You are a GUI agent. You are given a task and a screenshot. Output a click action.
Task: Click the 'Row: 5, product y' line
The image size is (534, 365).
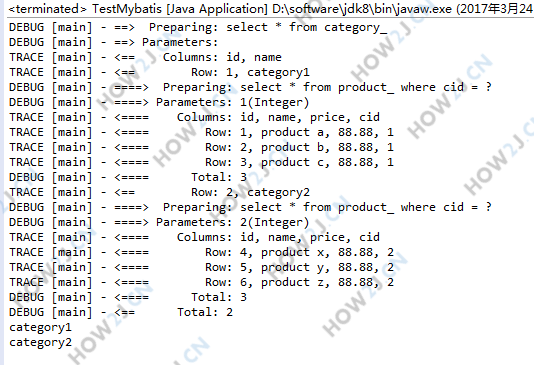pyautogui.click(x=201, y=267)
